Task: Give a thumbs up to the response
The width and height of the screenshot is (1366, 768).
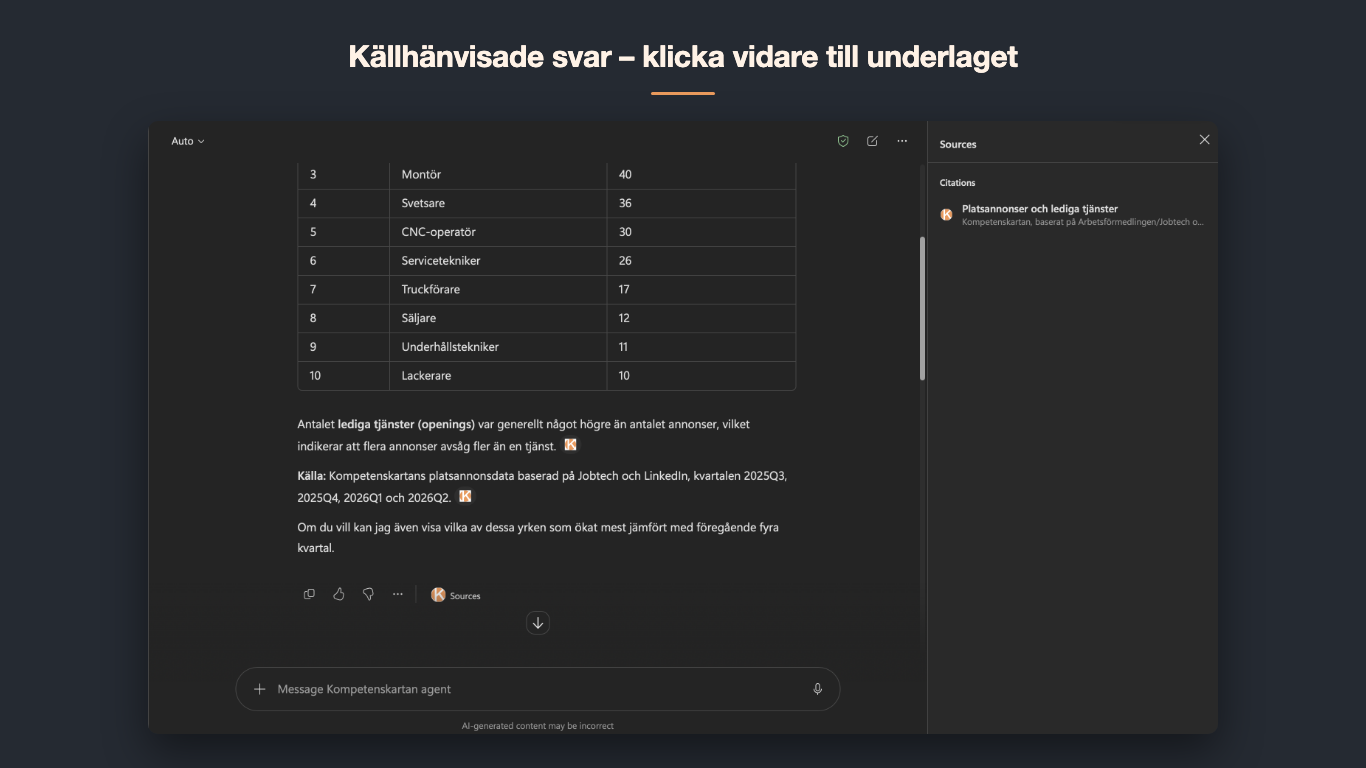Action: click(339, 594)
